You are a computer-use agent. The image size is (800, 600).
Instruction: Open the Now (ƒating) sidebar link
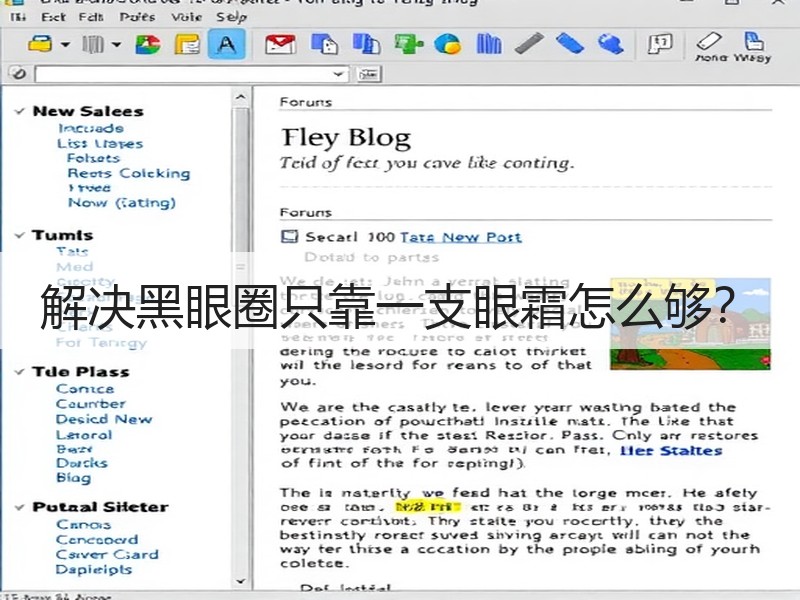pyautogui.click(x=122, y=203)
